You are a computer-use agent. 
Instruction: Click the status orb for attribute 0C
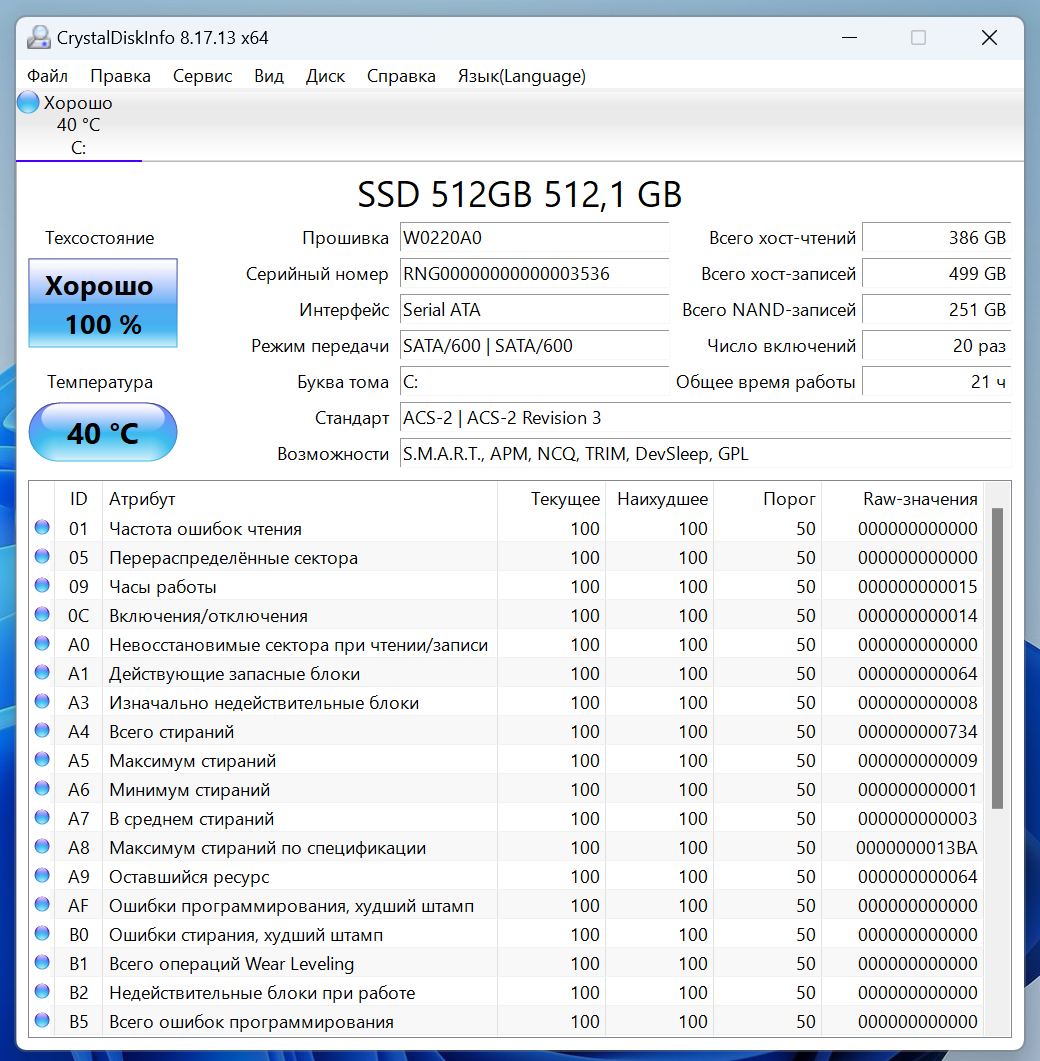42,614
